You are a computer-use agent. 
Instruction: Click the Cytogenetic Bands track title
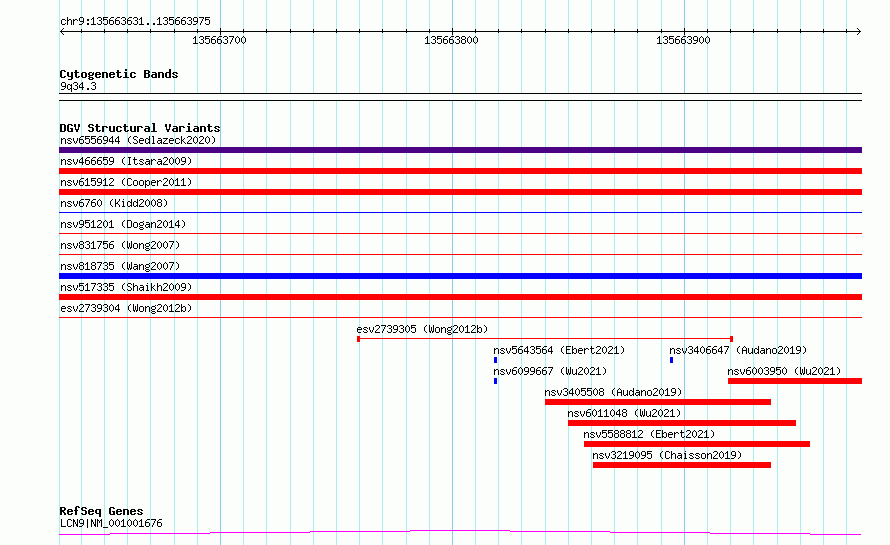point(119,74)
